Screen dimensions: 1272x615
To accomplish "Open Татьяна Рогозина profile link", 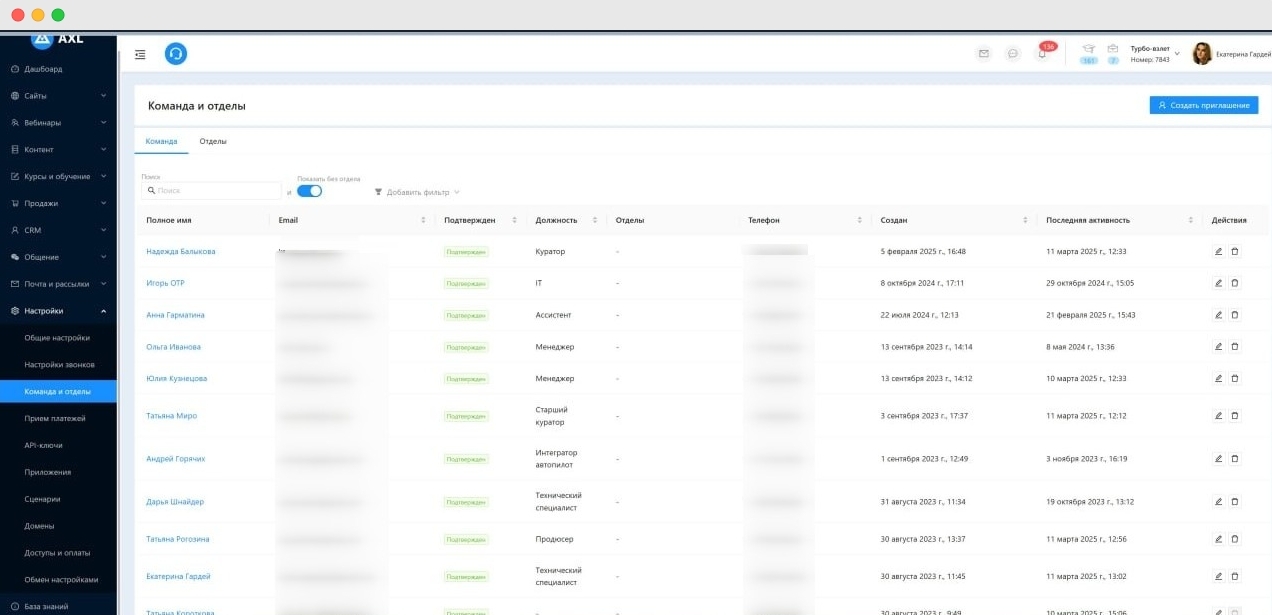I will click(x=177, y=539).
